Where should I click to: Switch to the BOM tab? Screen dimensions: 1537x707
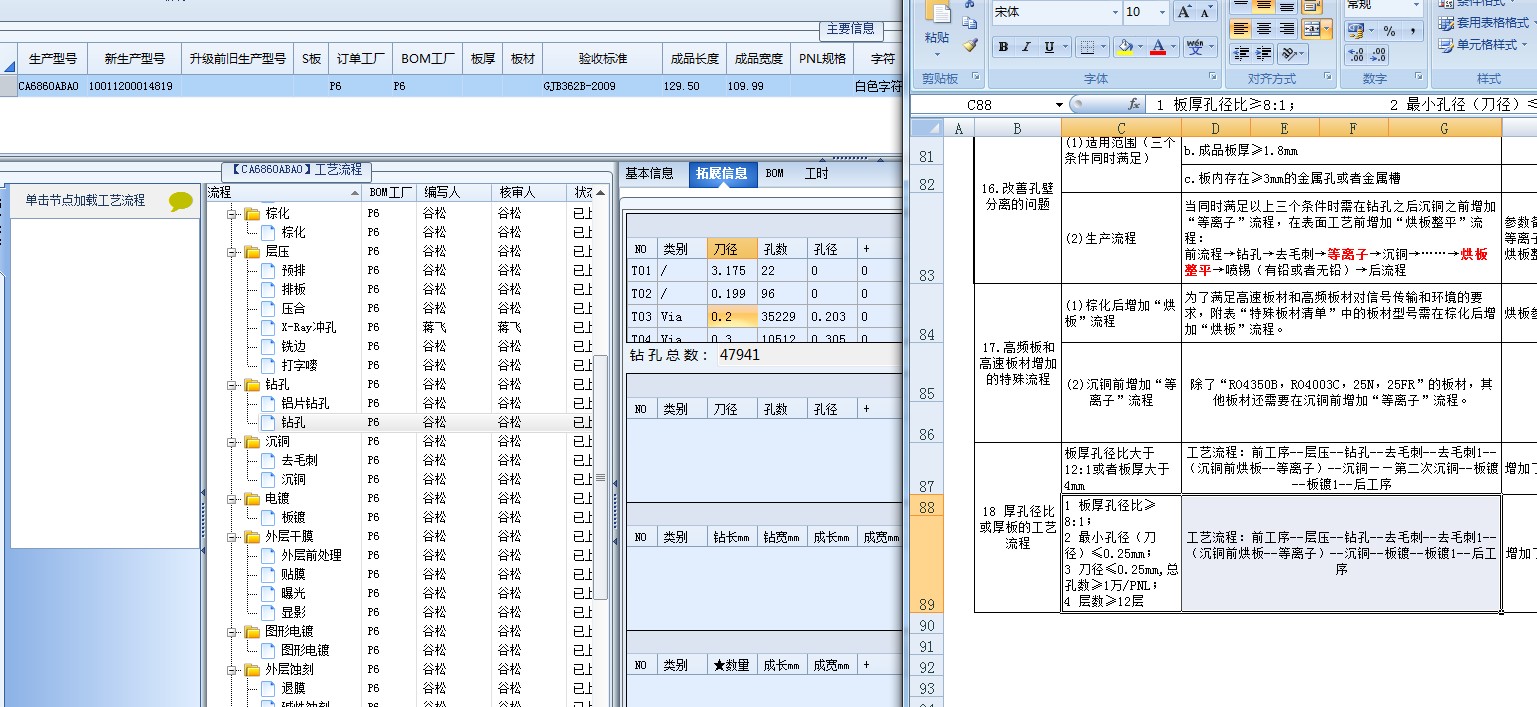click(775, 173)
